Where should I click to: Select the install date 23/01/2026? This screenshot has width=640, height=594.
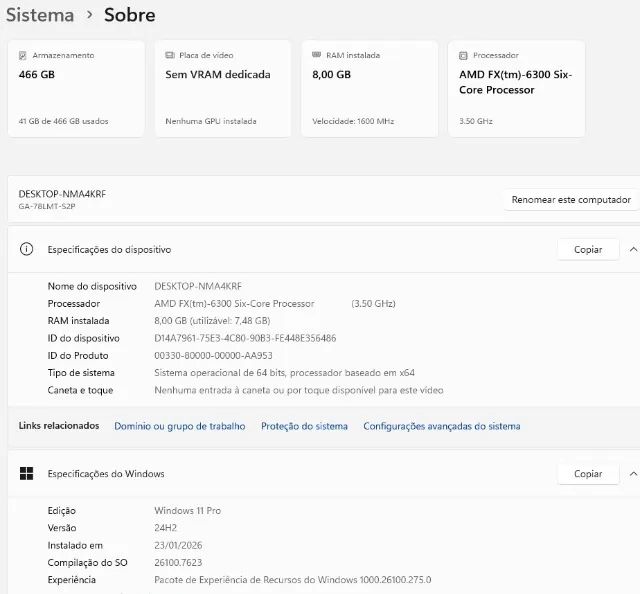(x=178, y=545)
